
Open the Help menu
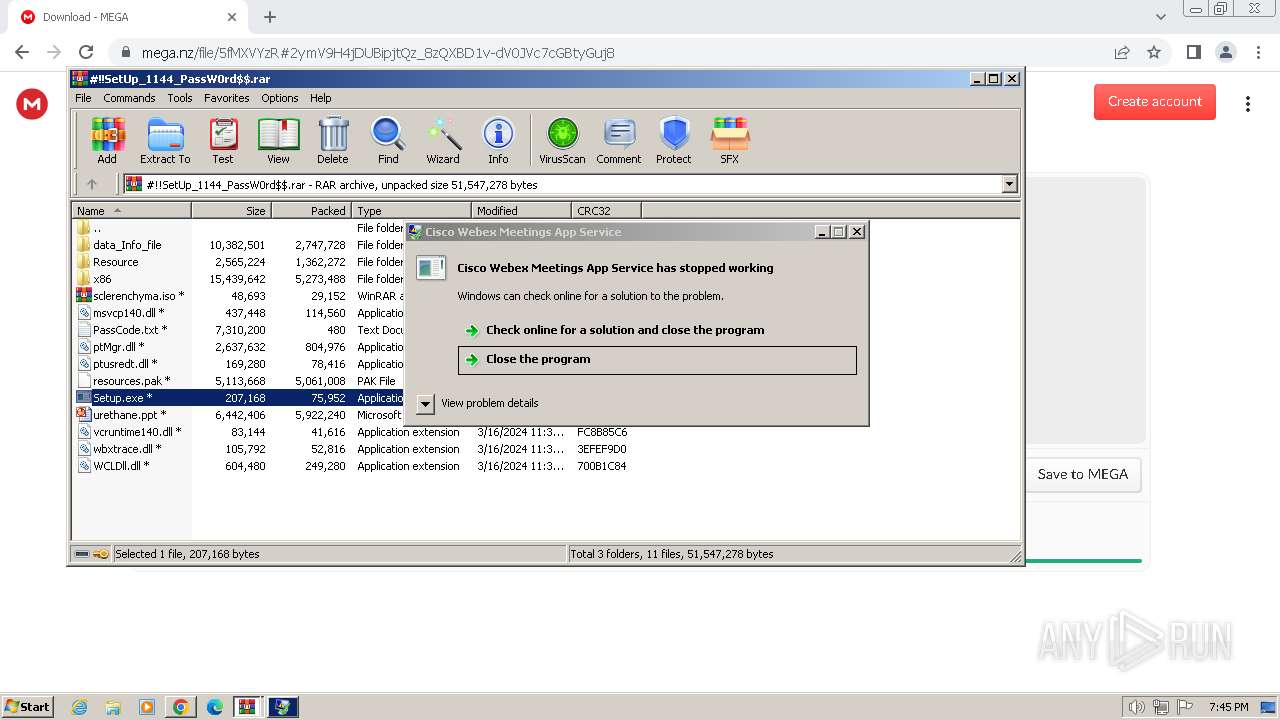coord(320,98)
